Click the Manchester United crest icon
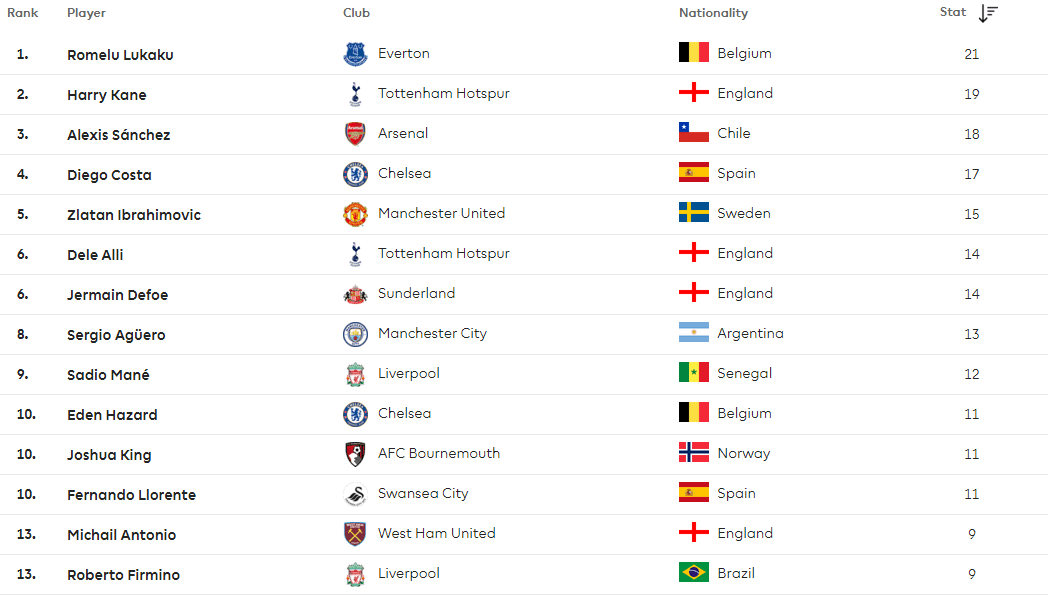Screen dimensions: 1056x596 click(x=355, y=214)
